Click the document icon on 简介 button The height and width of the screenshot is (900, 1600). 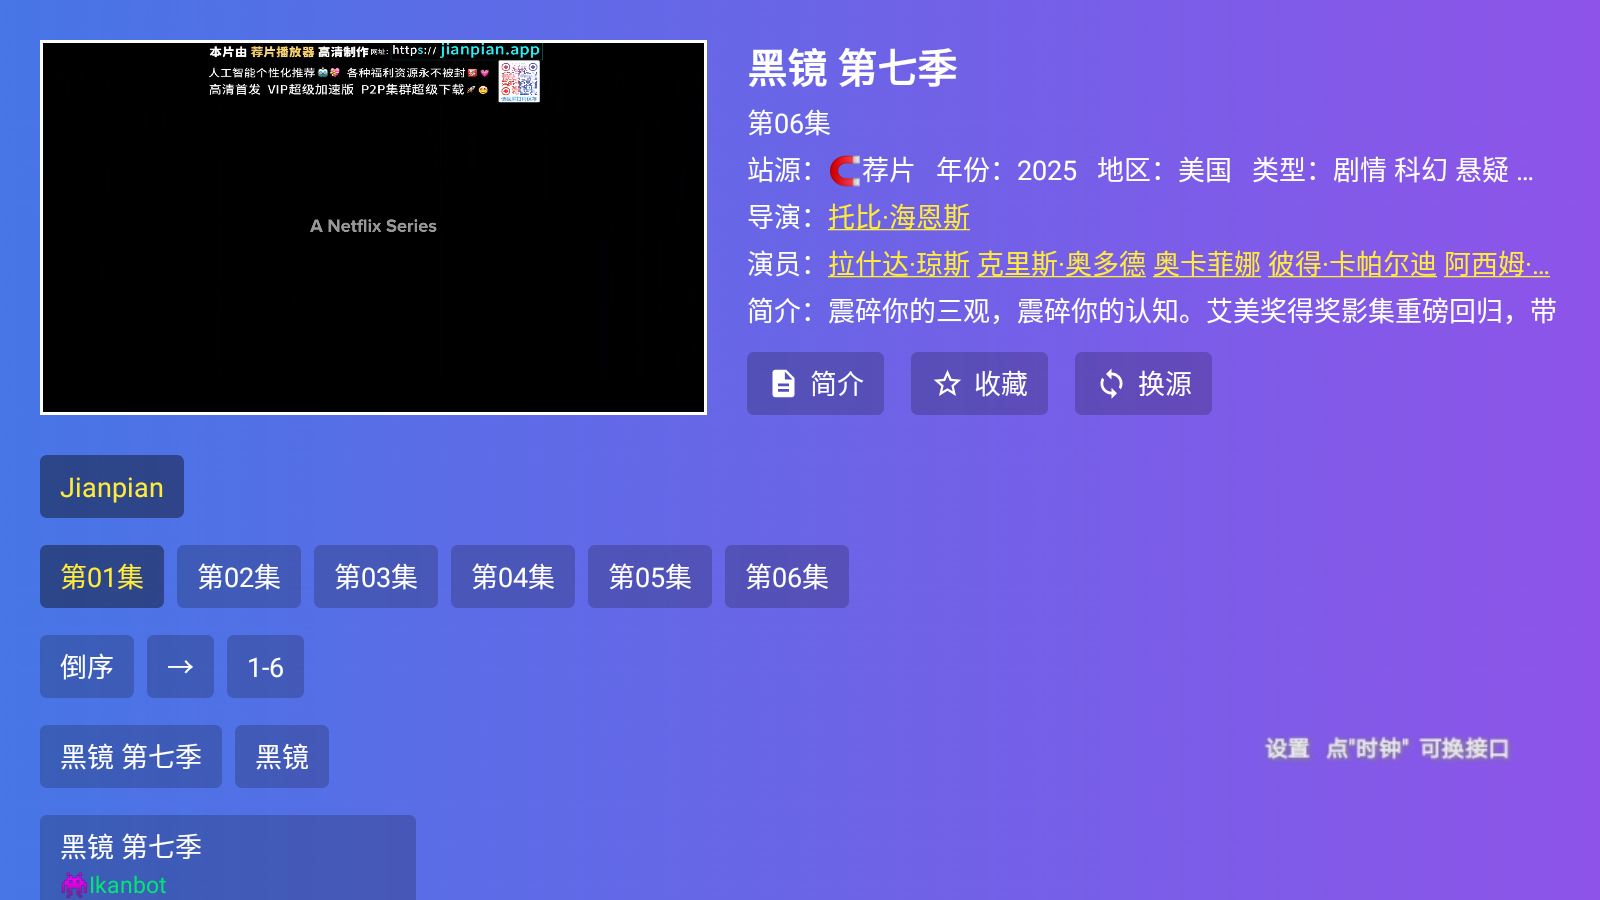point(783,384)
